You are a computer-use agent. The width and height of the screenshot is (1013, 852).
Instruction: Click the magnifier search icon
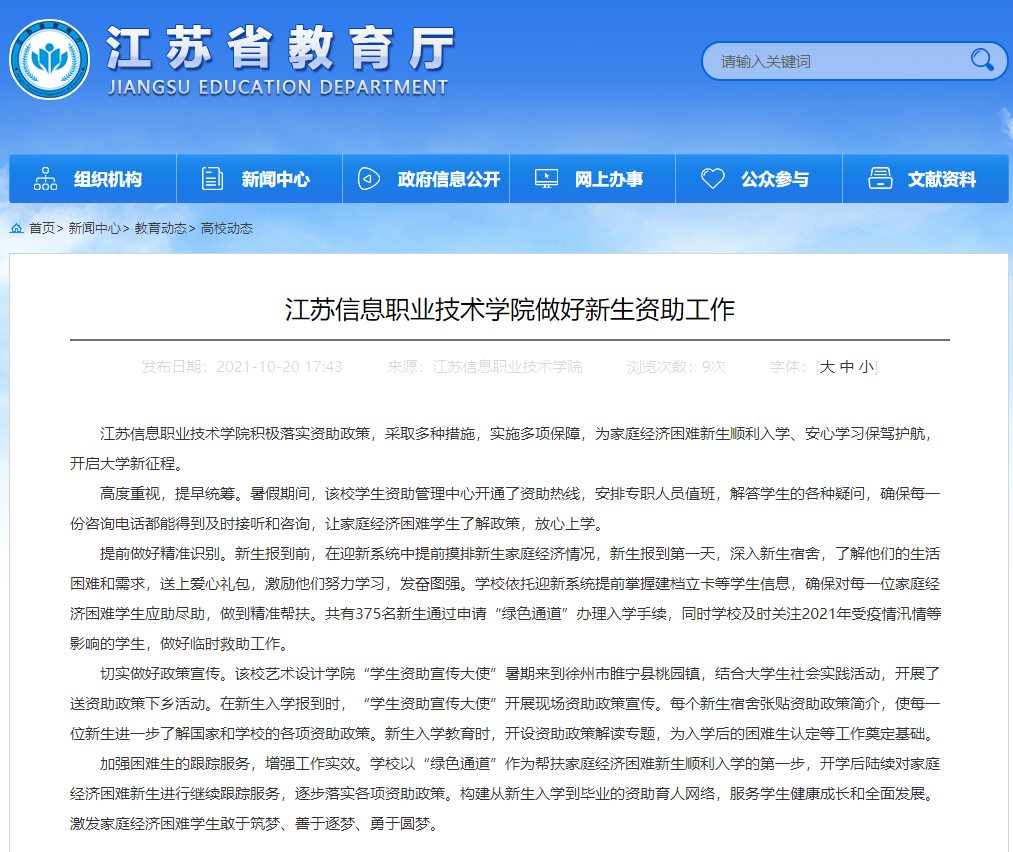coord(982,60)
